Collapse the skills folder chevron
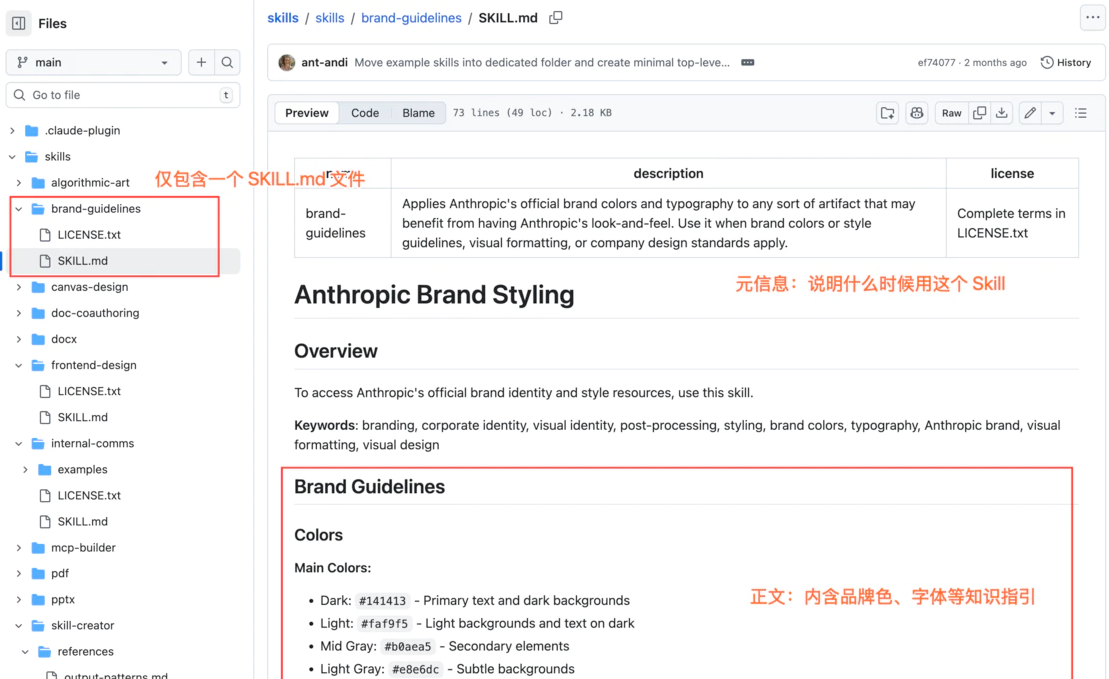This screenshot has width=1109, height=679. click(12, 157)
